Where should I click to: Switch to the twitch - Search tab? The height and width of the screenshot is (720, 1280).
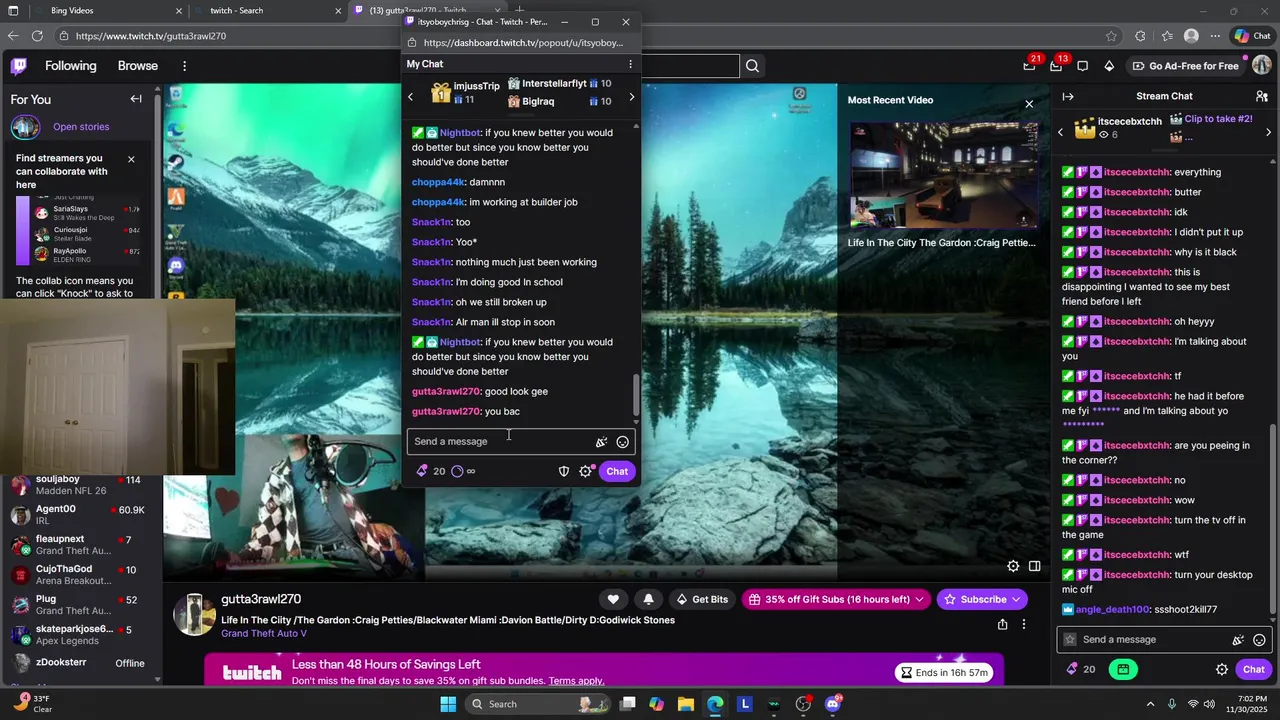tap(267, 11)
